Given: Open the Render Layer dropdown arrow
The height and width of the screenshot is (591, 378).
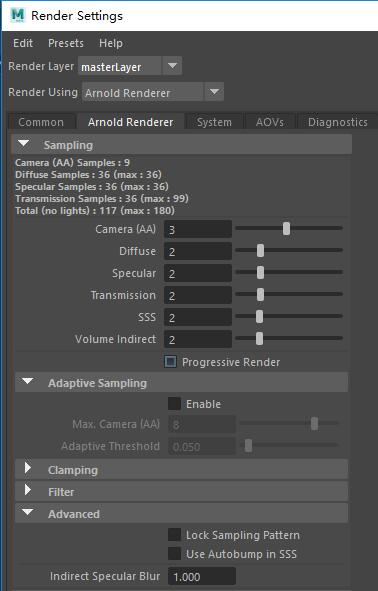Looking at the screenshot, I should pyautogui.click(x=172, y=66).
